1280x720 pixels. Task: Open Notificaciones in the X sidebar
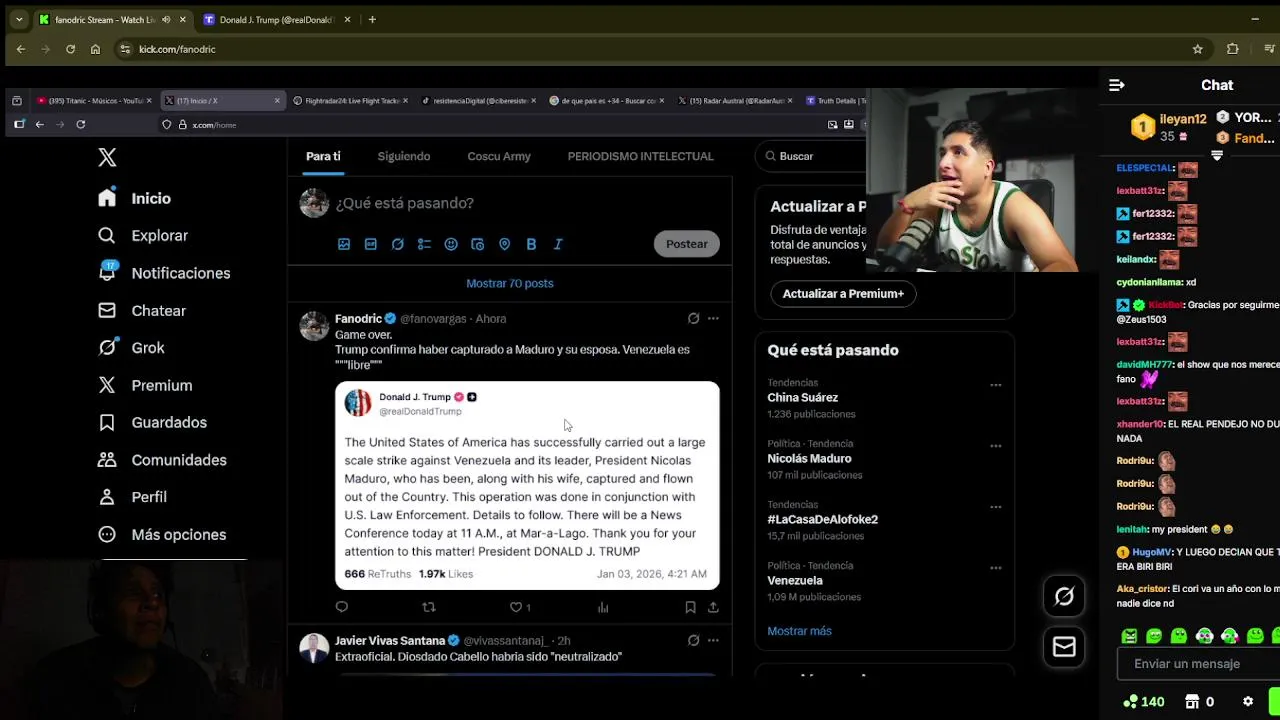164,273
